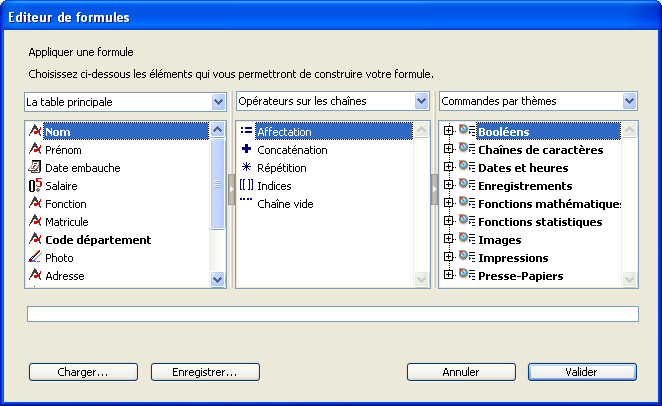
Task: Expand the Booléens command theme
Action: (x=448, y=132)
